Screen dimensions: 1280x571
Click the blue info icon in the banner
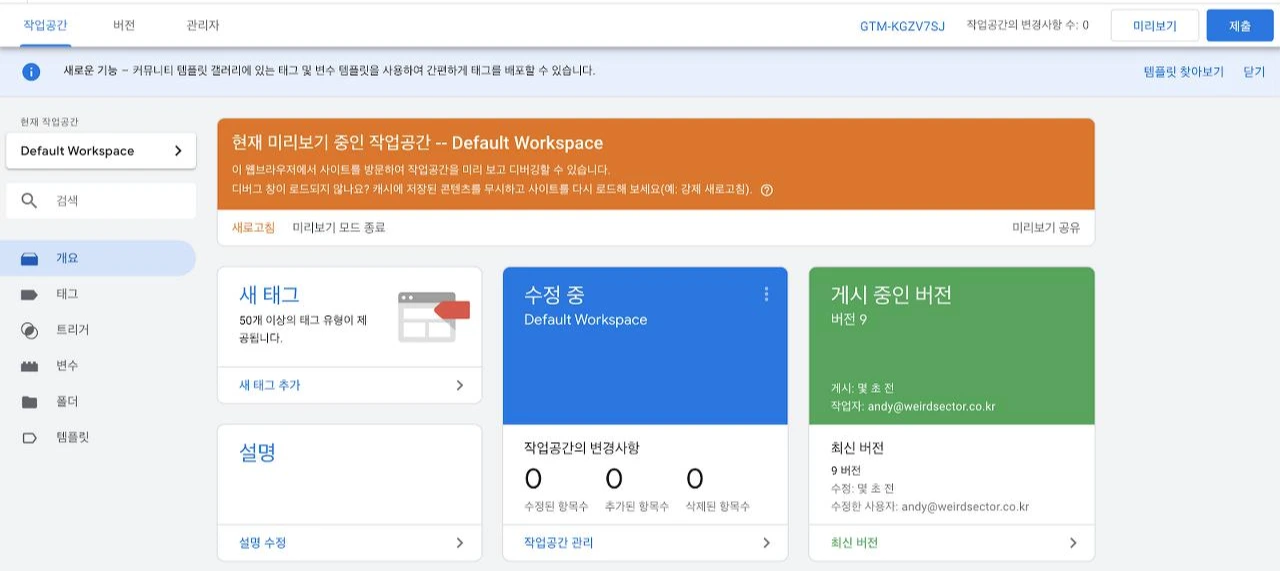click(31, 72)
